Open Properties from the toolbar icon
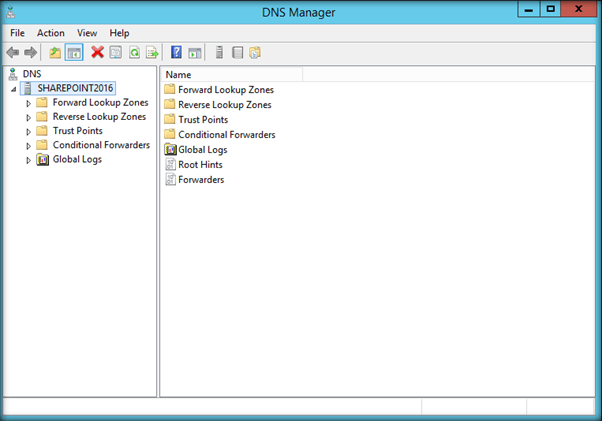The image size is (602, 421). (116, 52)
